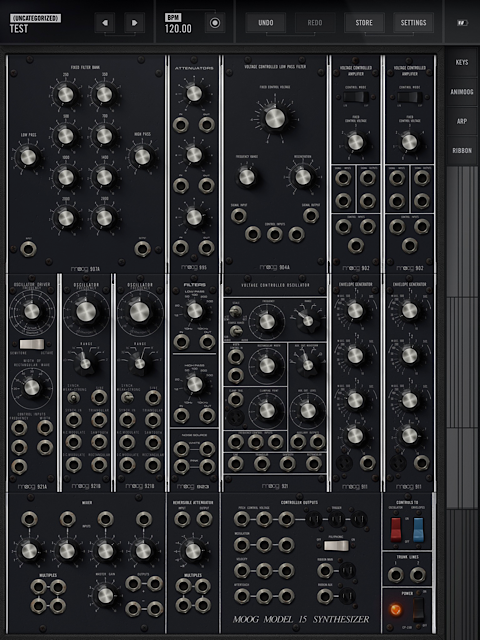Open the ARP tab
The image size is (480, 640).
(x=462, y=121)
